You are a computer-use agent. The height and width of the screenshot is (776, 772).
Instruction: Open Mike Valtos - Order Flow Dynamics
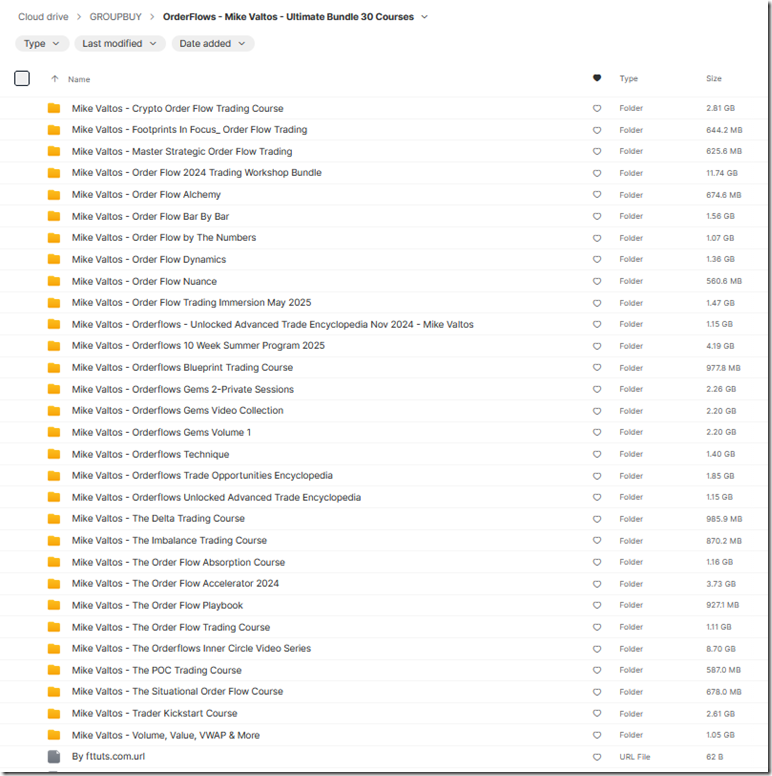(x=149, y=259)
